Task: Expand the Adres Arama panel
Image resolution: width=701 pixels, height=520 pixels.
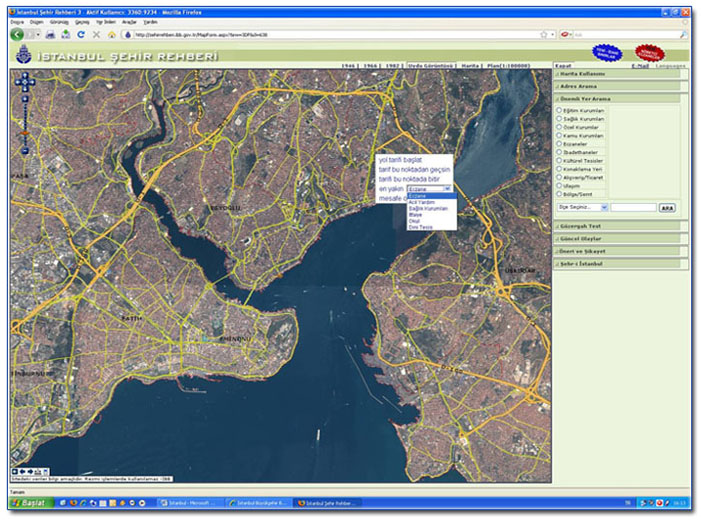Action: [617, 86]
